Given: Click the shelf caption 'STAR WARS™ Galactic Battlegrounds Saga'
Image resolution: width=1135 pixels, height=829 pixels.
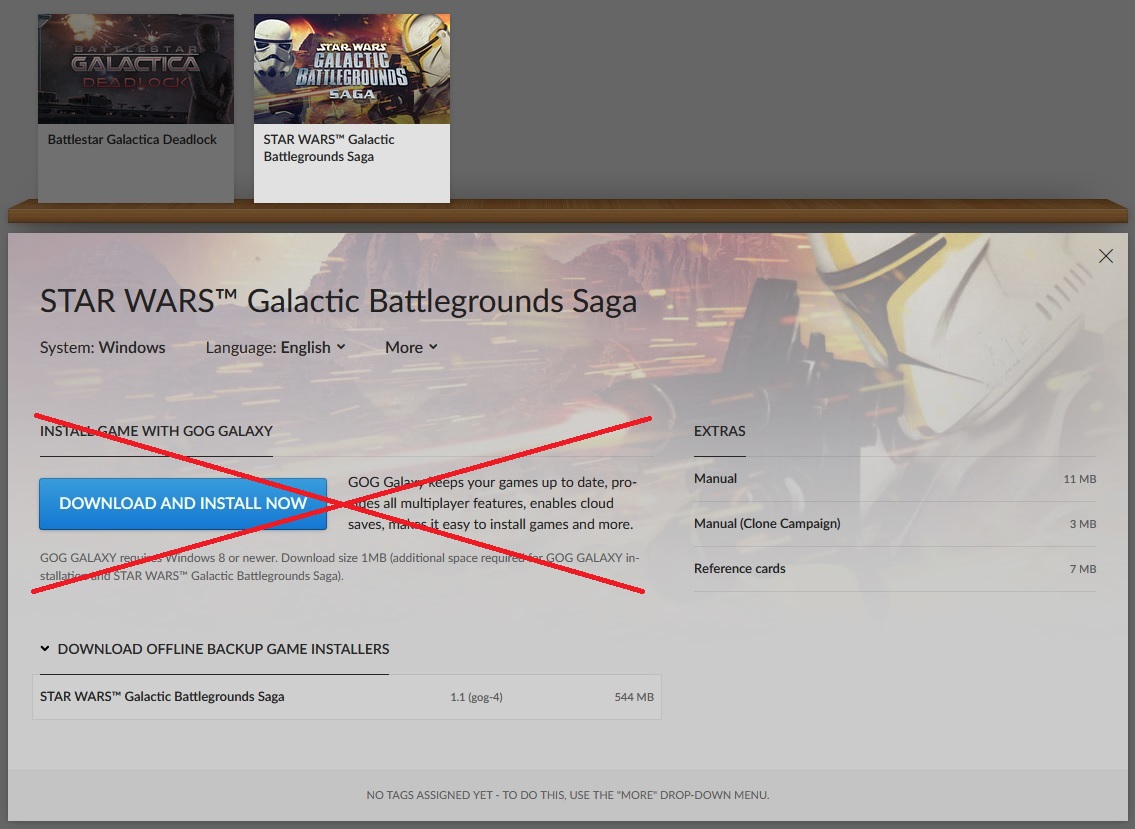Looking at the screenshot, I should (x=329, y=148).
